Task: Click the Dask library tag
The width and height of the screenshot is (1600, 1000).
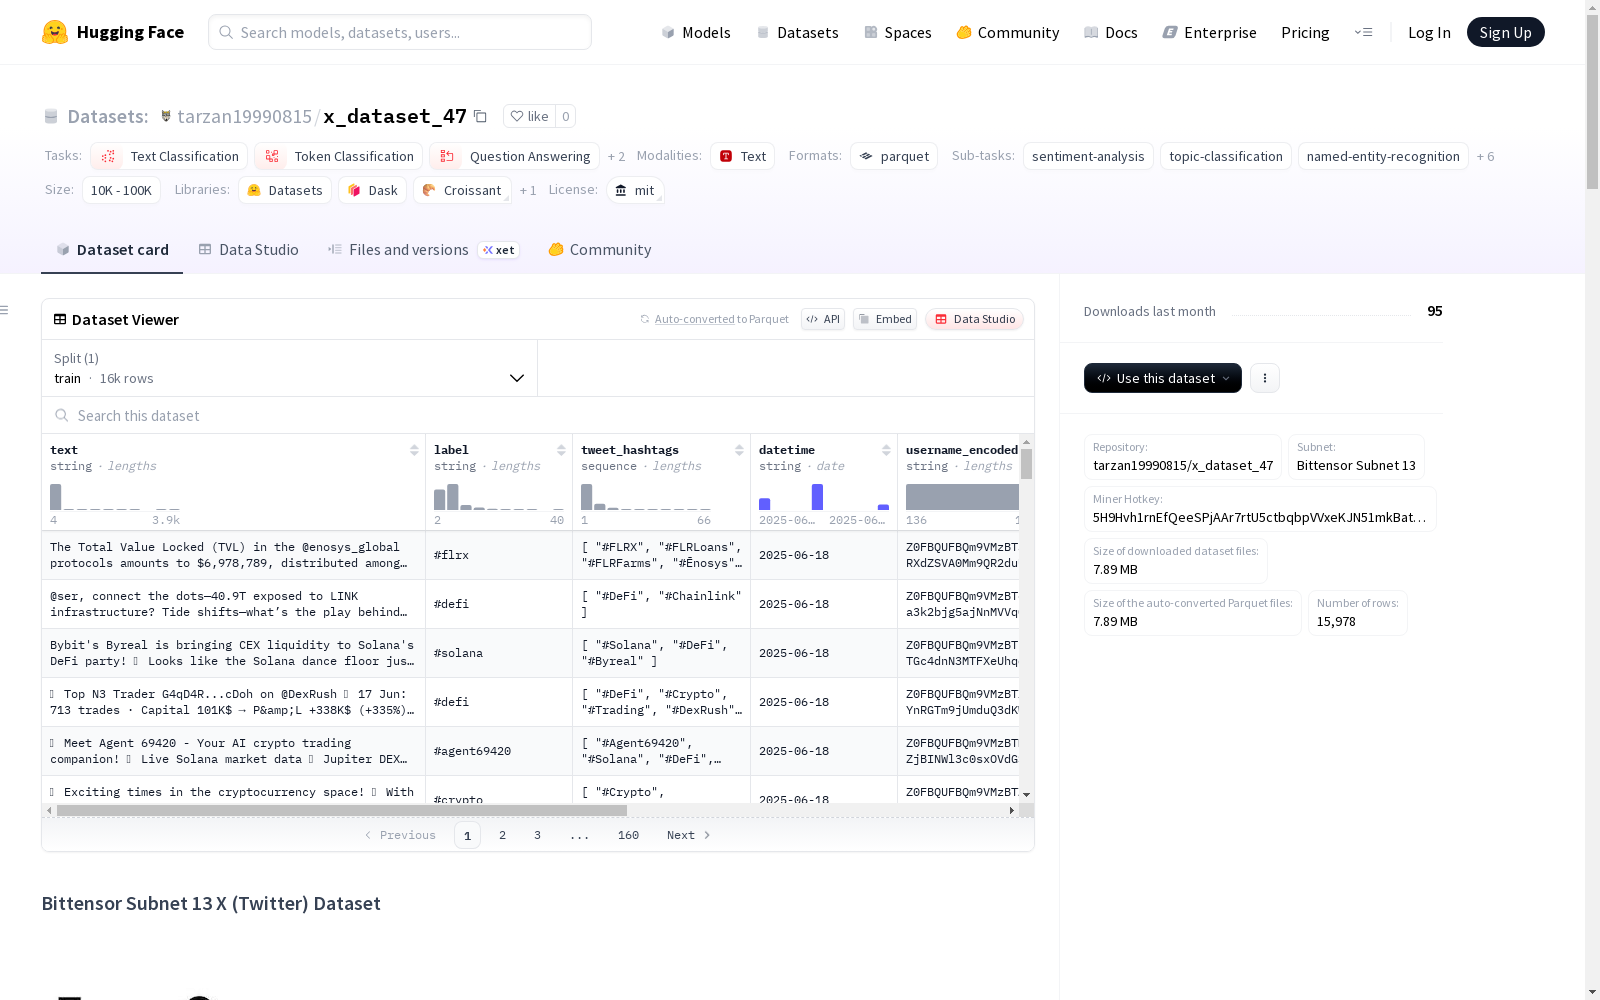Action: pos(373,190)
